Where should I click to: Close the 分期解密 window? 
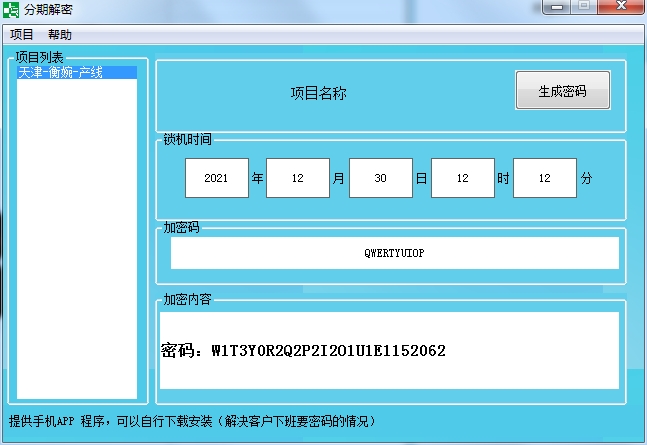tap(621, 7)
